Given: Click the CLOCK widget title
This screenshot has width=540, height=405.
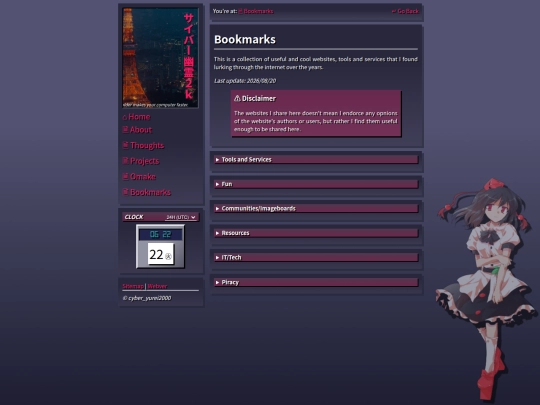Looking at the screenshot, I should (x=134, y=217).
